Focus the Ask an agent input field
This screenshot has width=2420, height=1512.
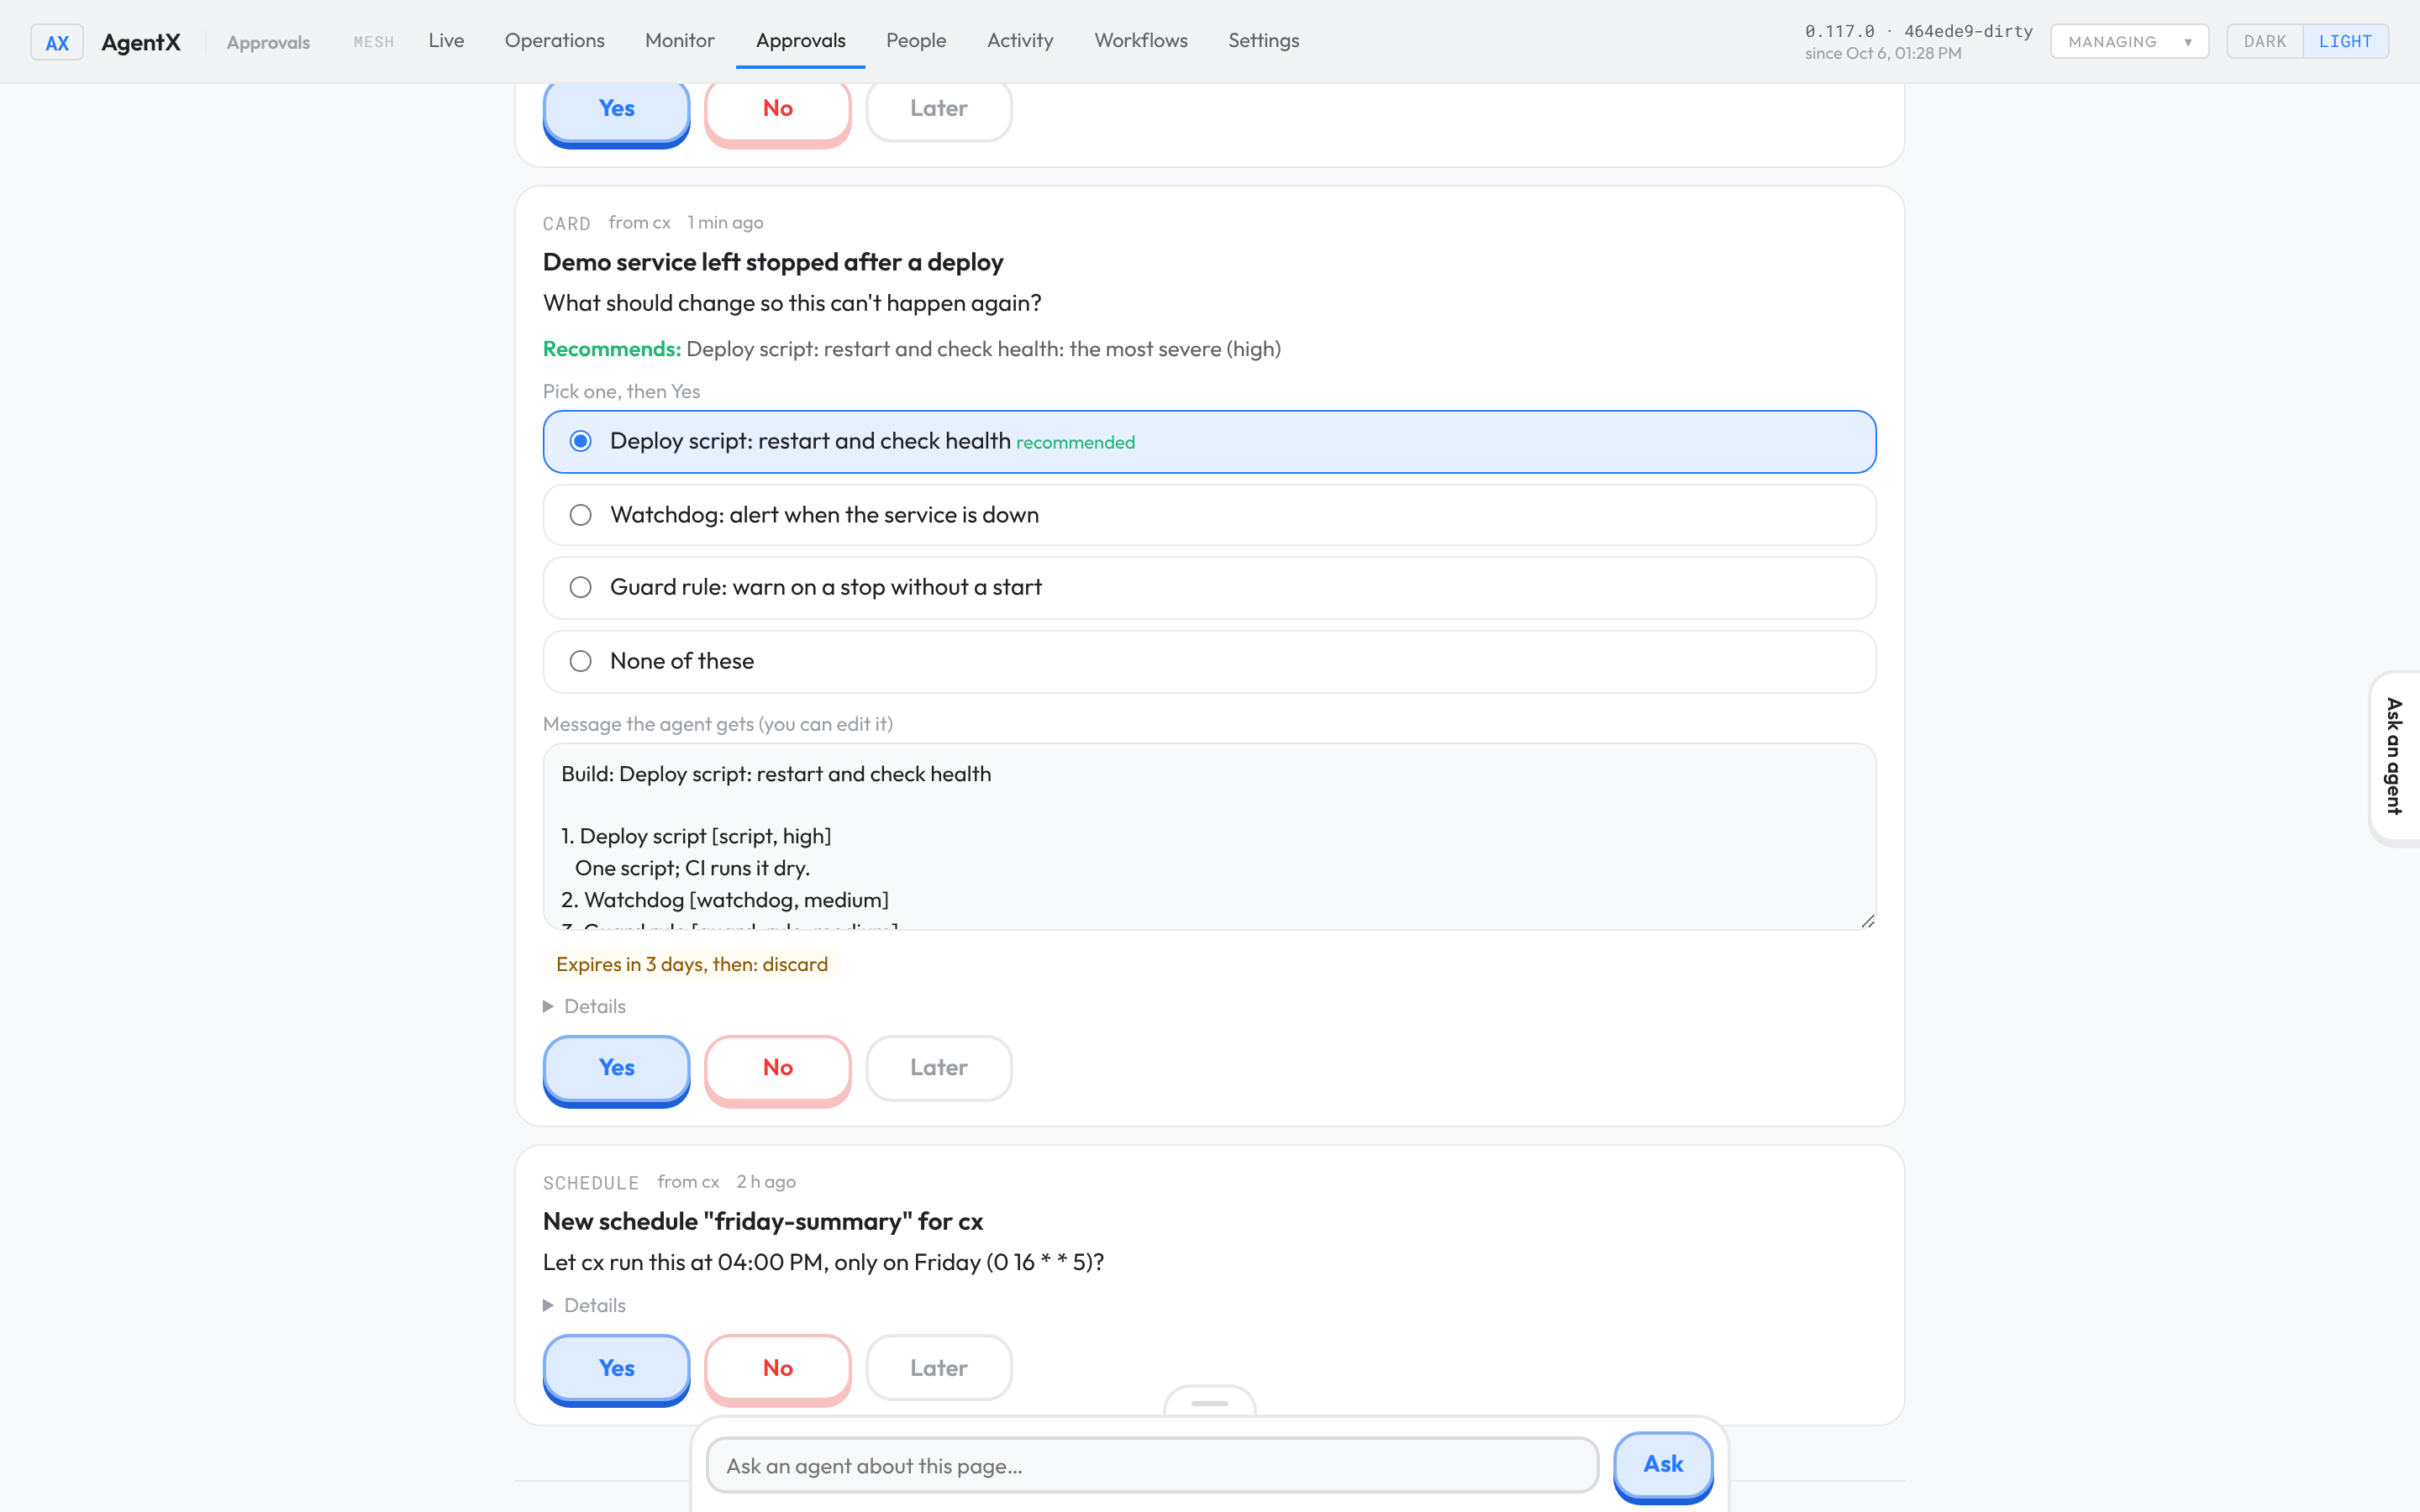pos(1152,1466)
